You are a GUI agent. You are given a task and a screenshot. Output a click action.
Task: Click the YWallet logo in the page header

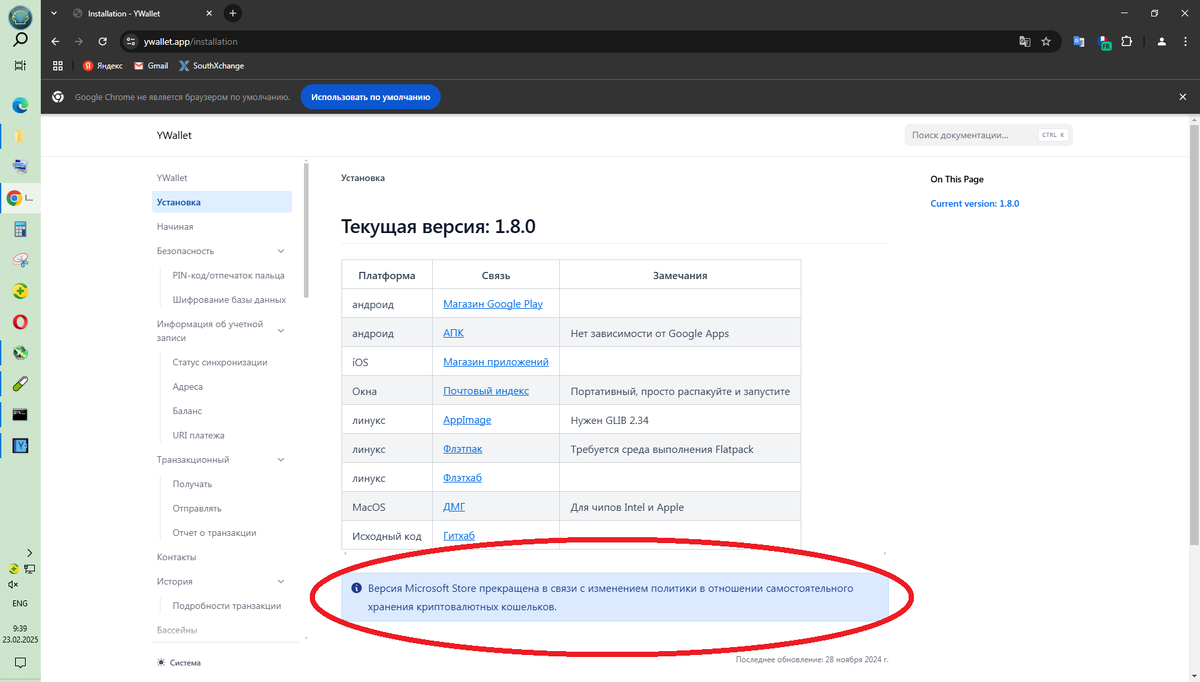click(x=174, y=135)
